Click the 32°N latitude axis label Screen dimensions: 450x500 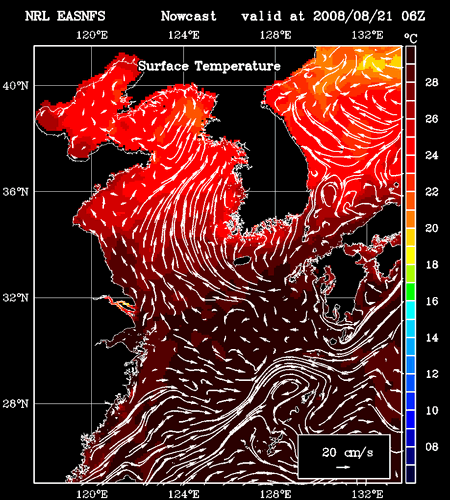16,297
